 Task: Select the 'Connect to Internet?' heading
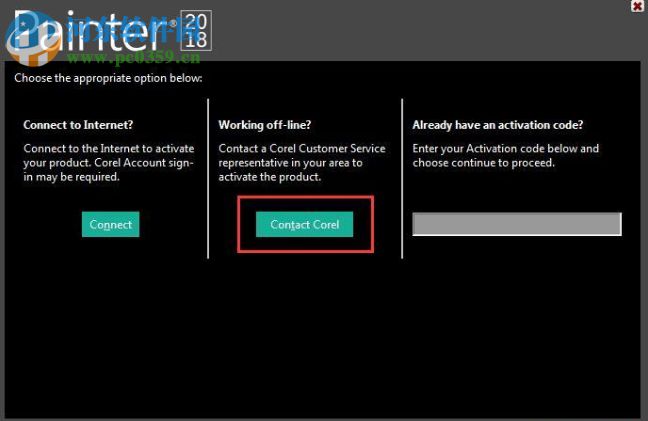pyautogui.click(x=78, y=125)
